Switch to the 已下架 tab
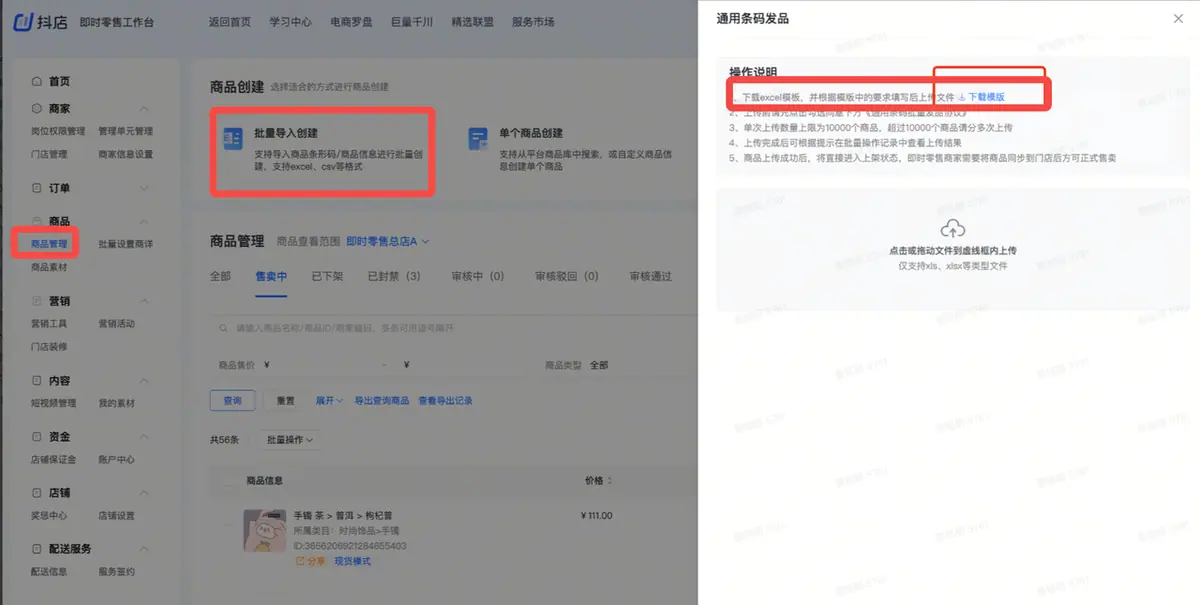The width and height of the screenshot is (1200, 605). pyautogui.click(x=327, y=276)
